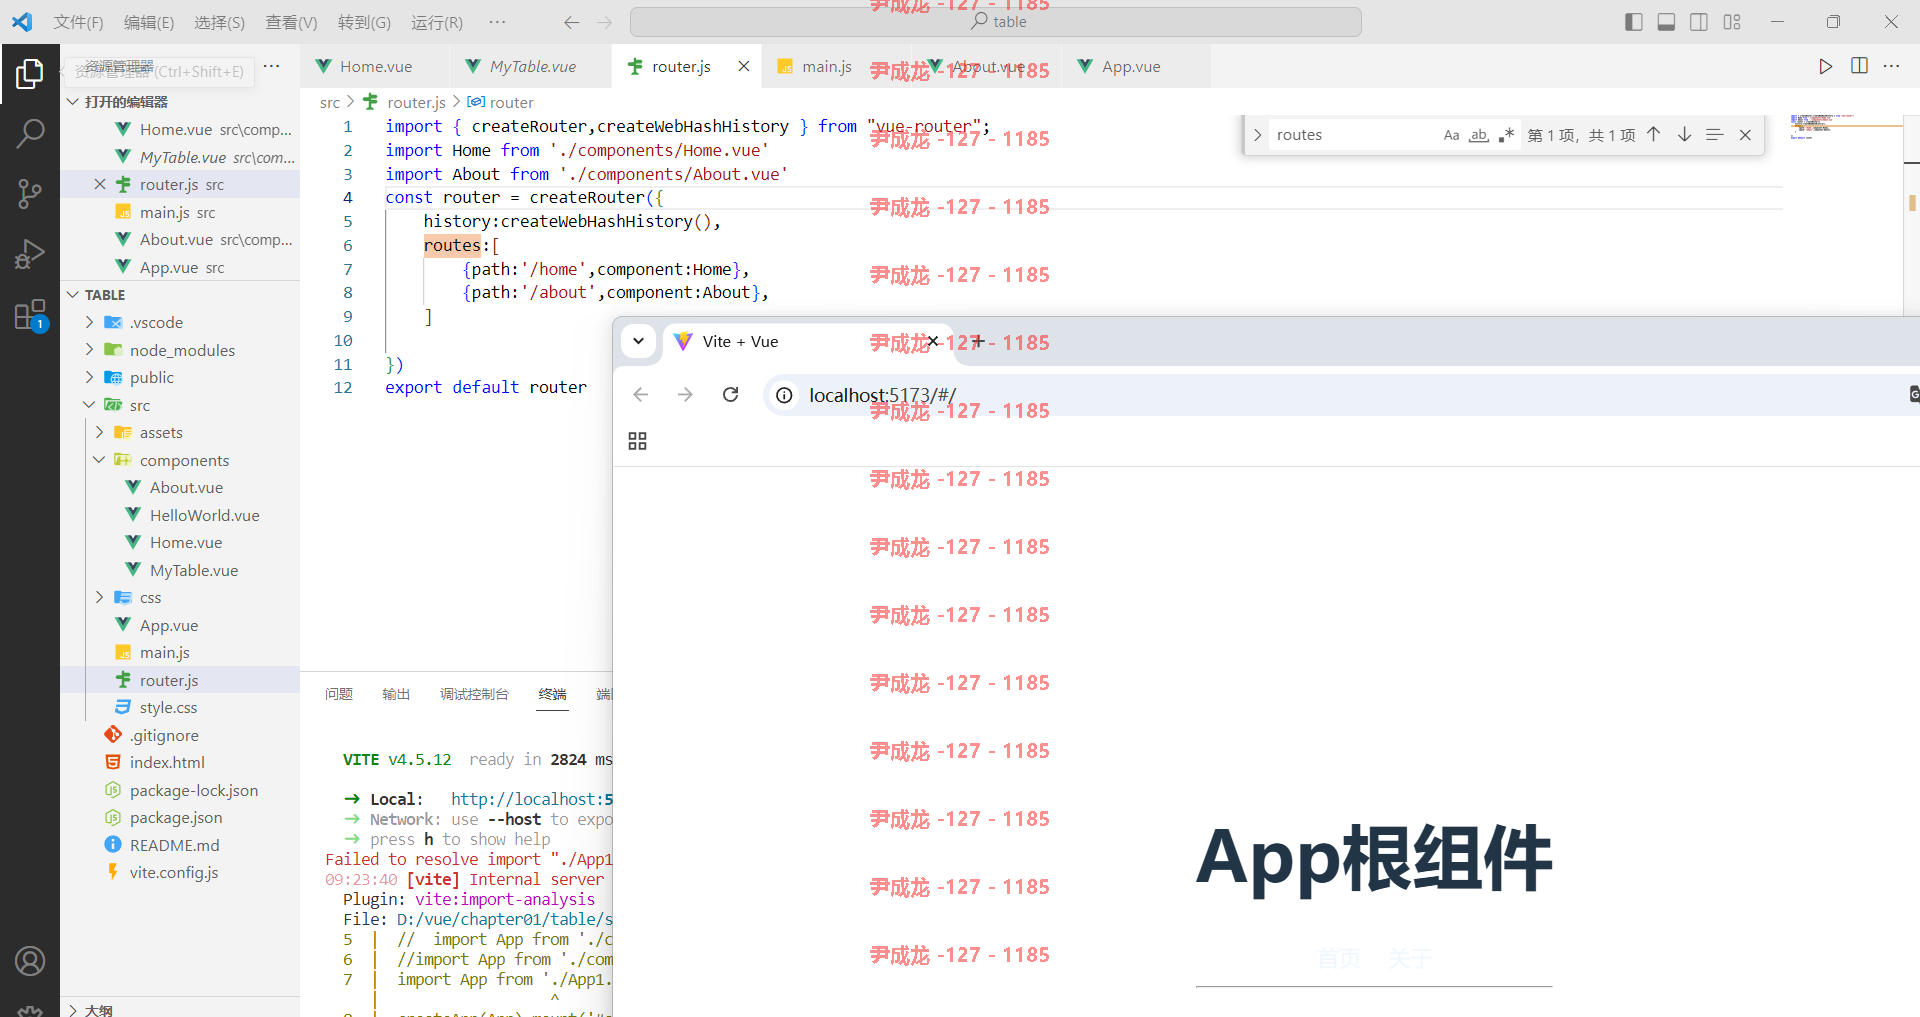1920x1017 pixels.
Task: Click the 首页 link in browser page
Action: tap(1339, 959)
